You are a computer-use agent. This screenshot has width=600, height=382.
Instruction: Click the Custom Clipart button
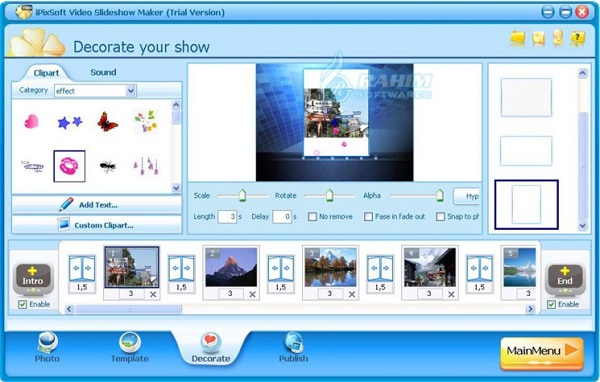(x=96, y=225)
